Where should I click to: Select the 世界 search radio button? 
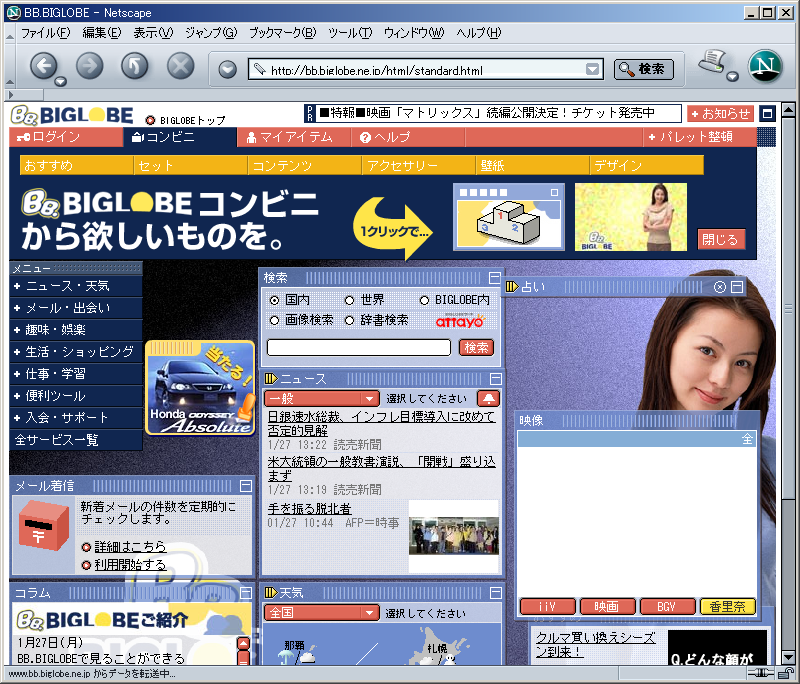349,300
